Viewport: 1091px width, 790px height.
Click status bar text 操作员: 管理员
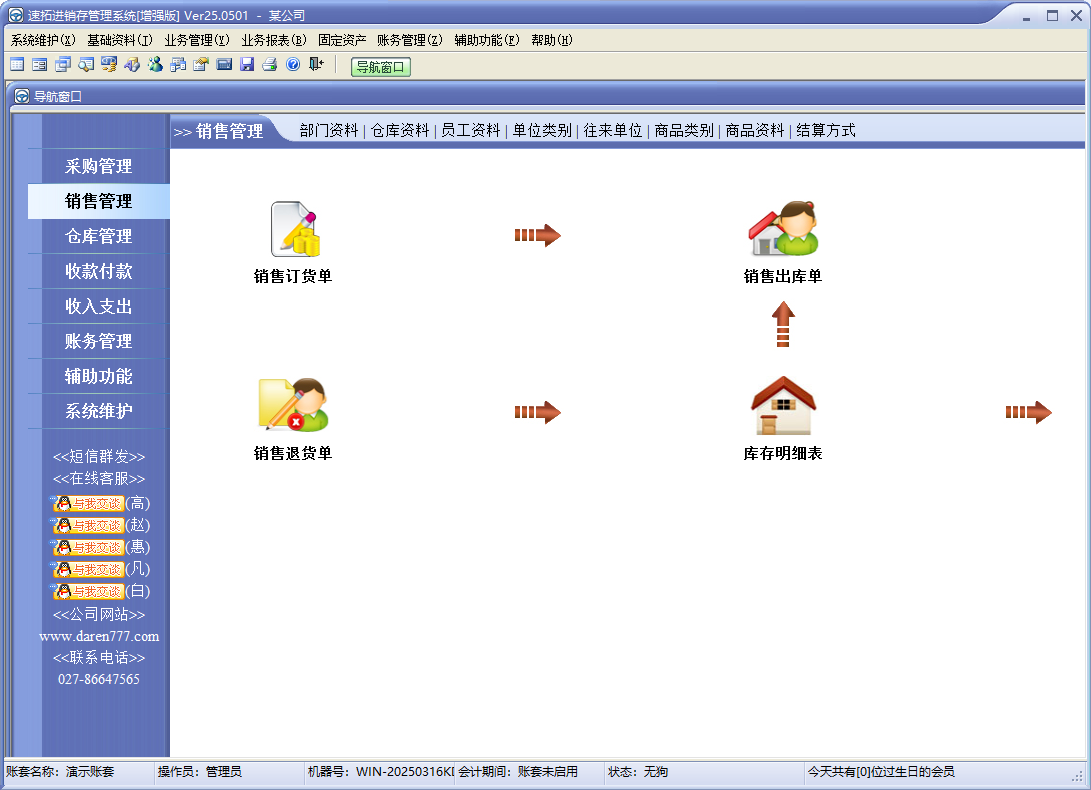pyautogui.click(x=200, y=772)
